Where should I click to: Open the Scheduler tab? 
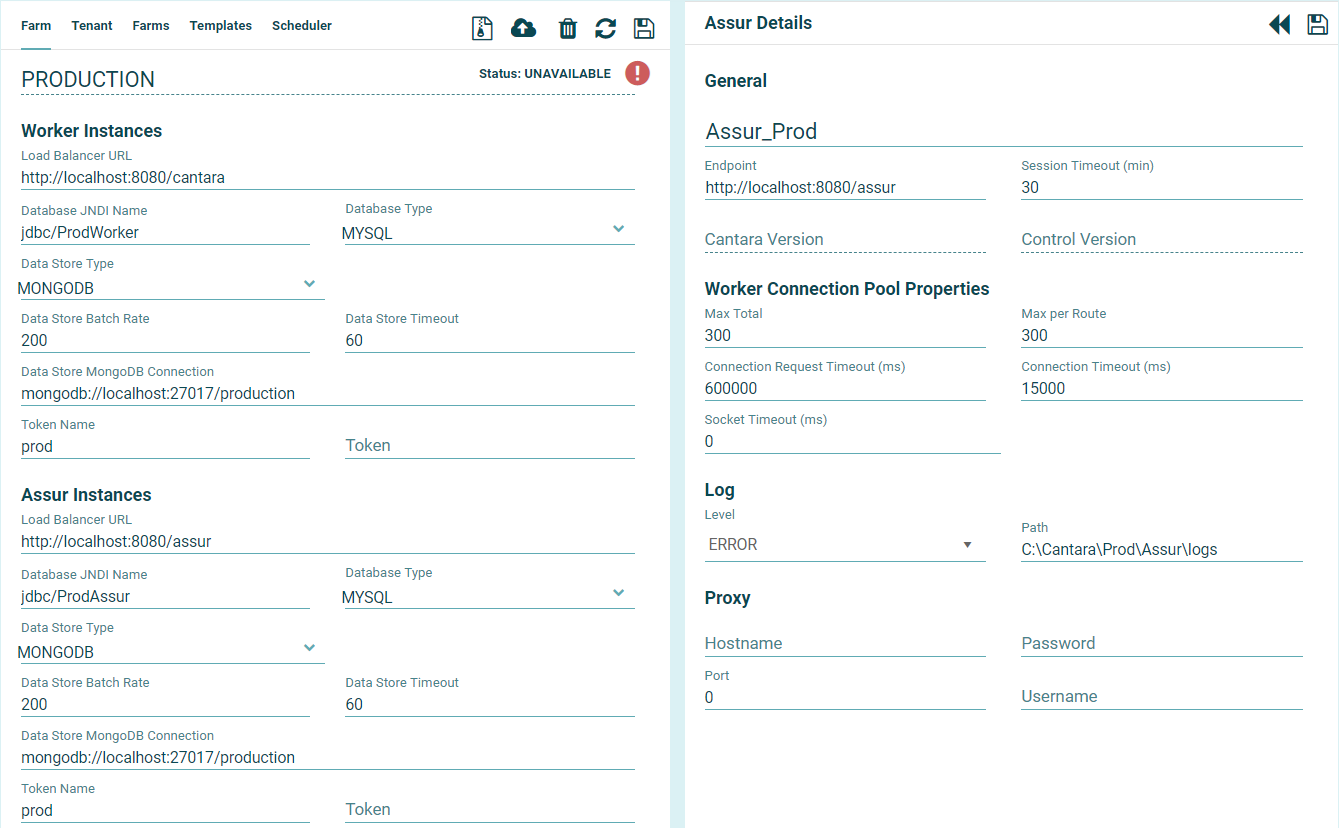302,26
